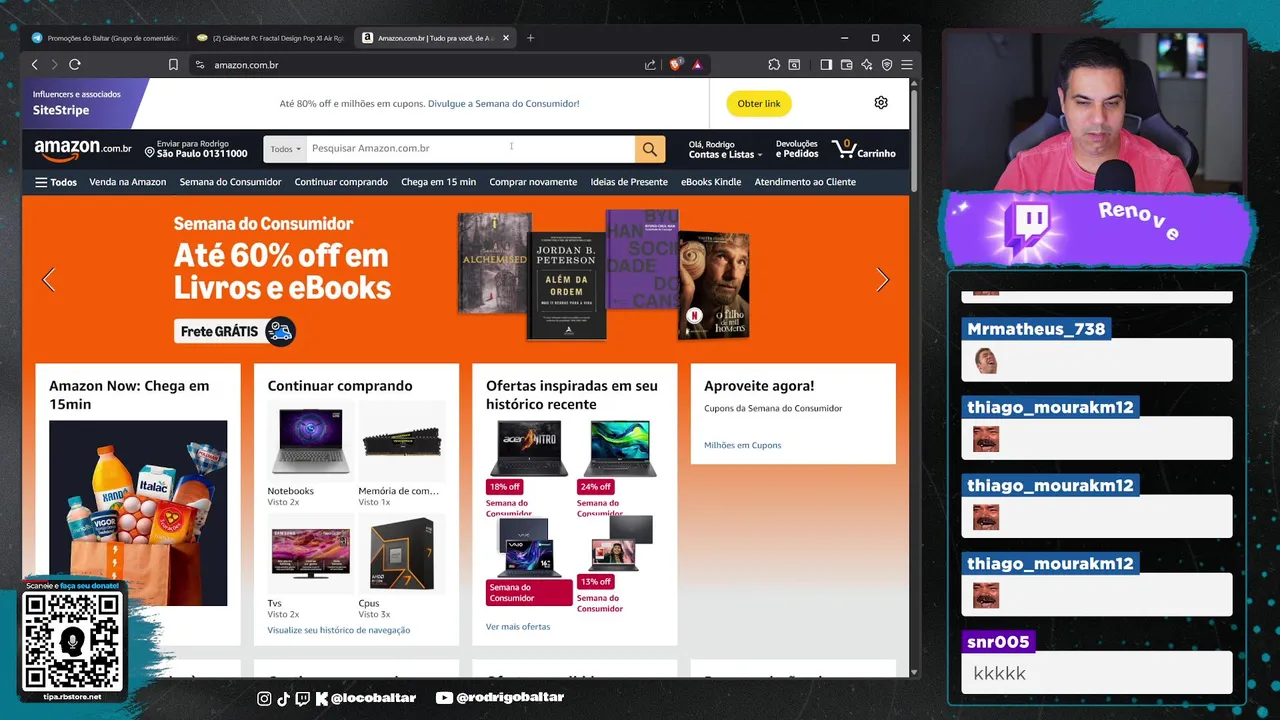Open the 24% off laptop offer
Image resolution: width=1280 pixels, height=720 pixels.
(x=620, y=449)
